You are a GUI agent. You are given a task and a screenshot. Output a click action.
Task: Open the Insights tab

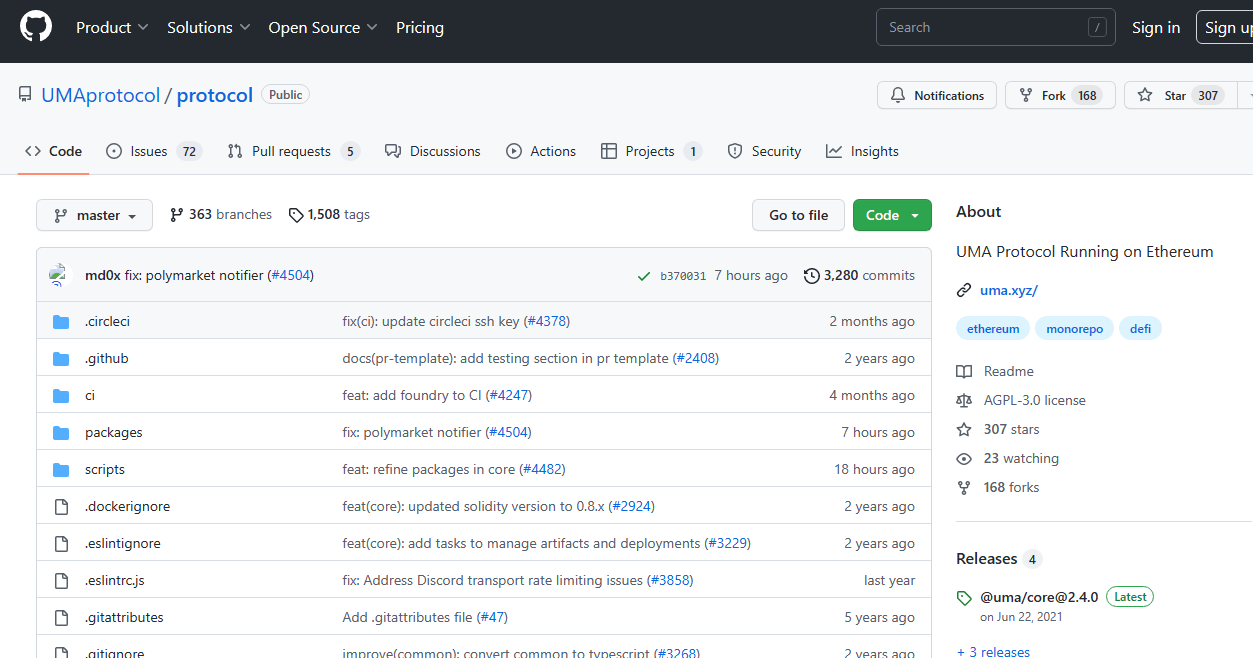[862, 151]
